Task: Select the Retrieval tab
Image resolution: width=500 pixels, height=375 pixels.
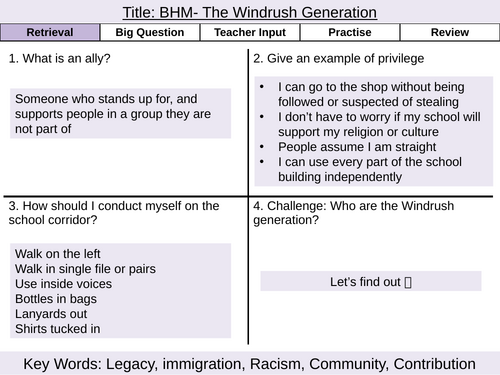Action: [x=50, y=32]
